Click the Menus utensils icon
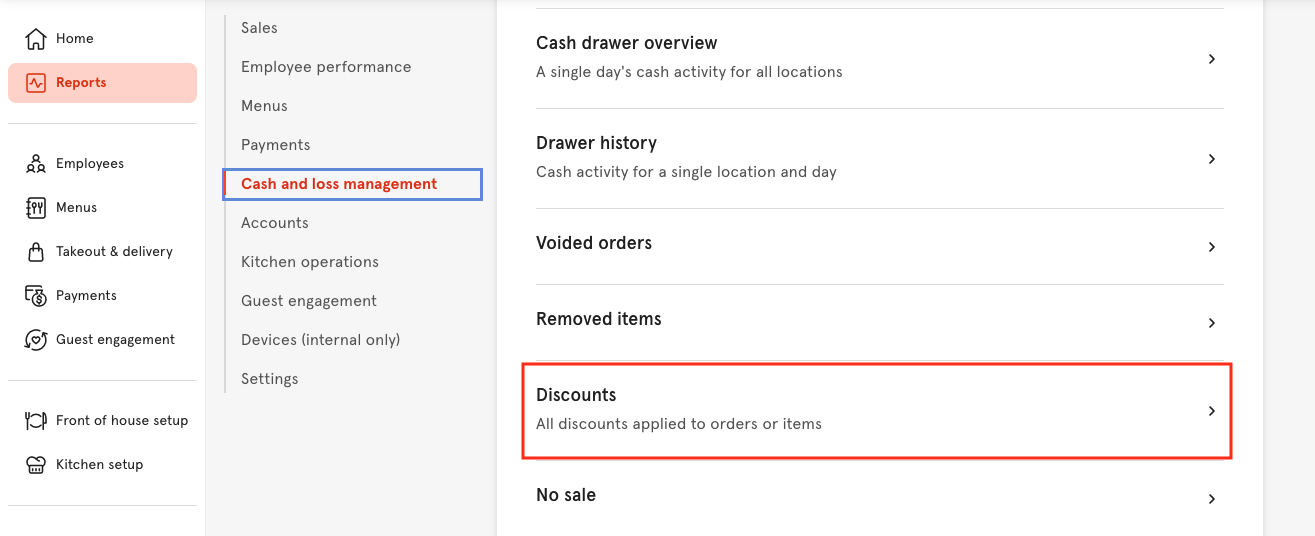The width and height of the screenshot is (1315, 536). pos(36,208)
